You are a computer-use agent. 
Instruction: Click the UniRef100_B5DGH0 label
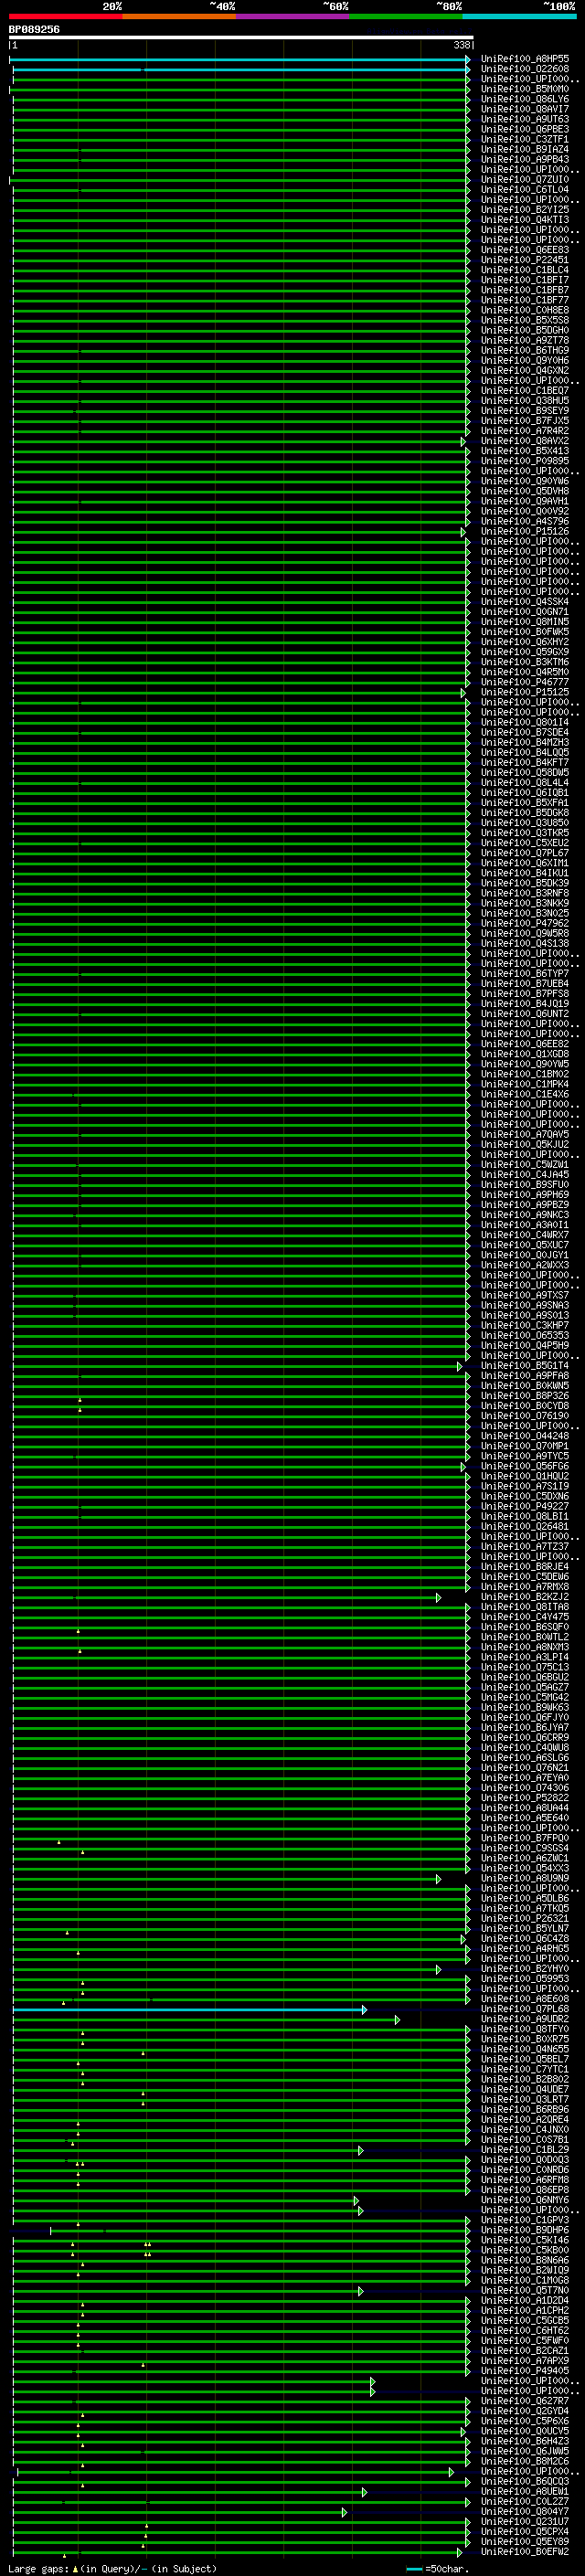coord(525,330)
